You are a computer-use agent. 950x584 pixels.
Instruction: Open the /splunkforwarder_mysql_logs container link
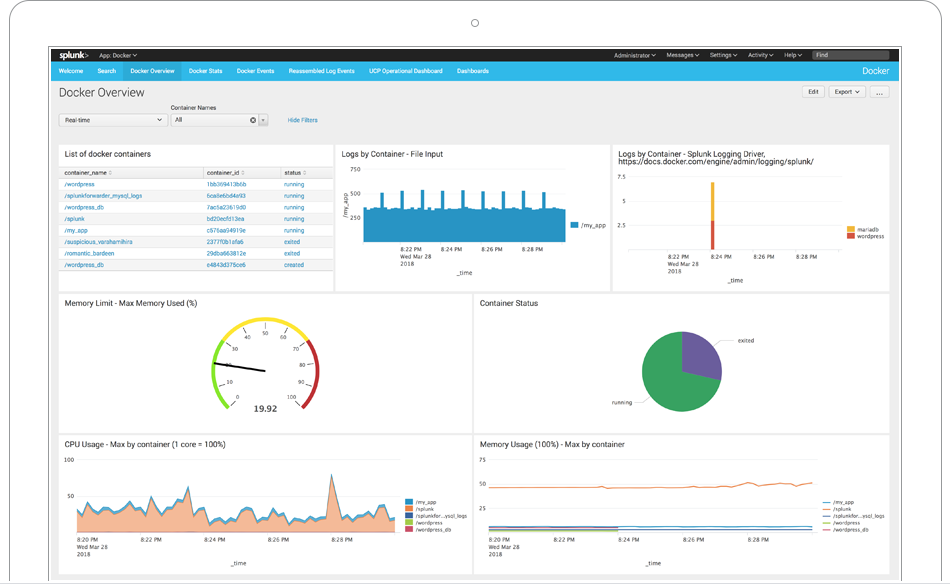[103, 196]
